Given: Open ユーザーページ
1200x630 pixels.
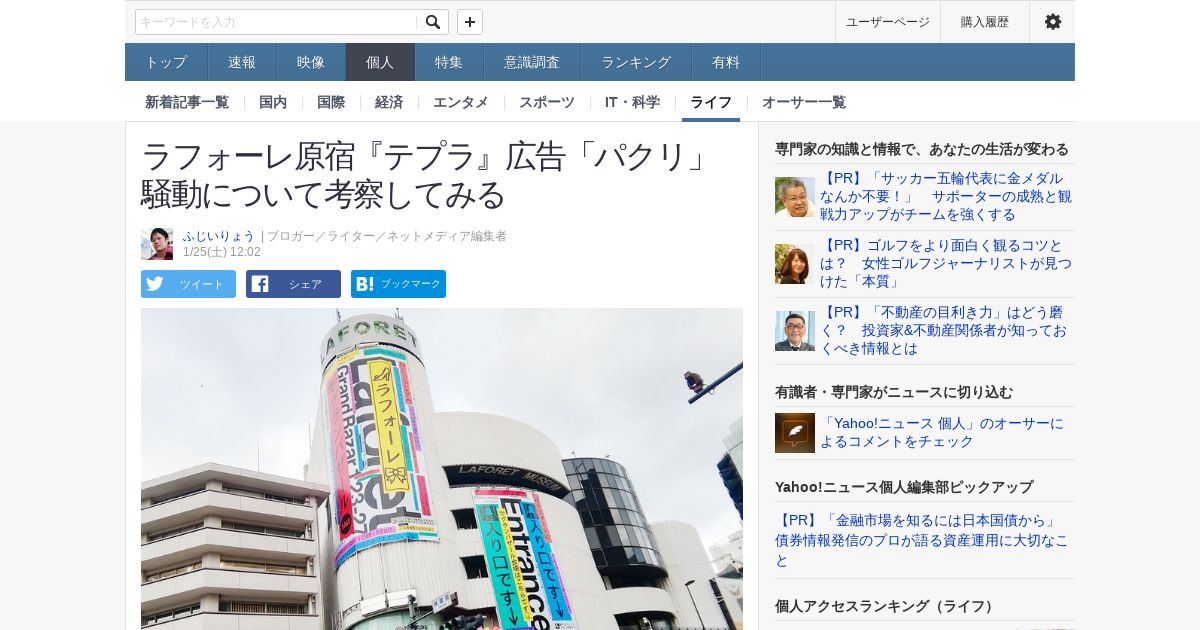Looking at the screenshot, I should point(887,22).
